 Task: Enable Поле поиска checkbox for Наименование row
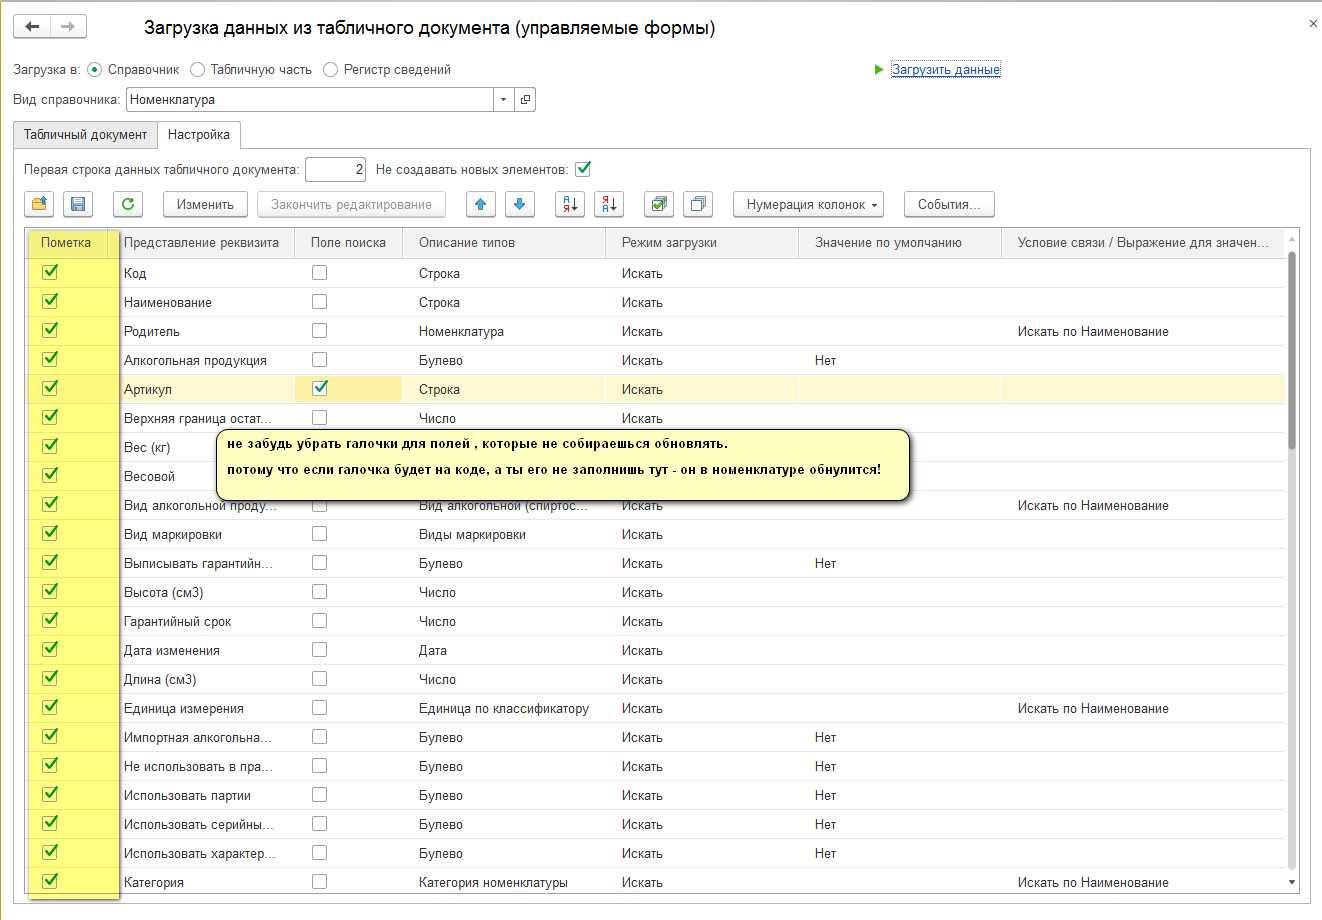click(319, 301)
